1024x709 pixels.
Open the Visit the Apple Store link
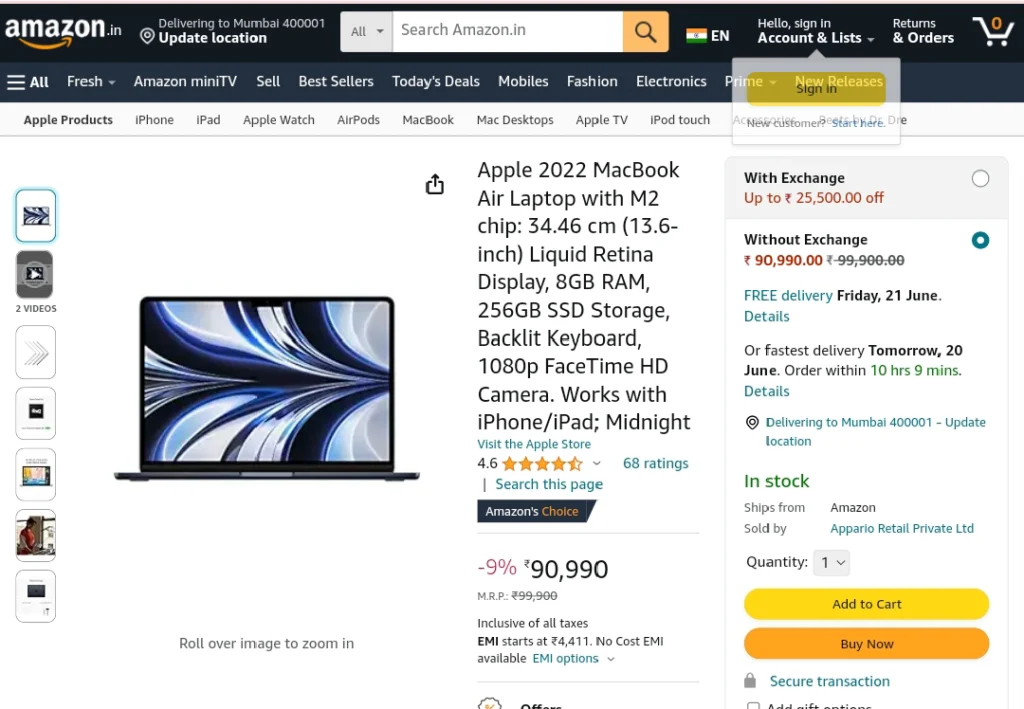click(x=534, y=444)
